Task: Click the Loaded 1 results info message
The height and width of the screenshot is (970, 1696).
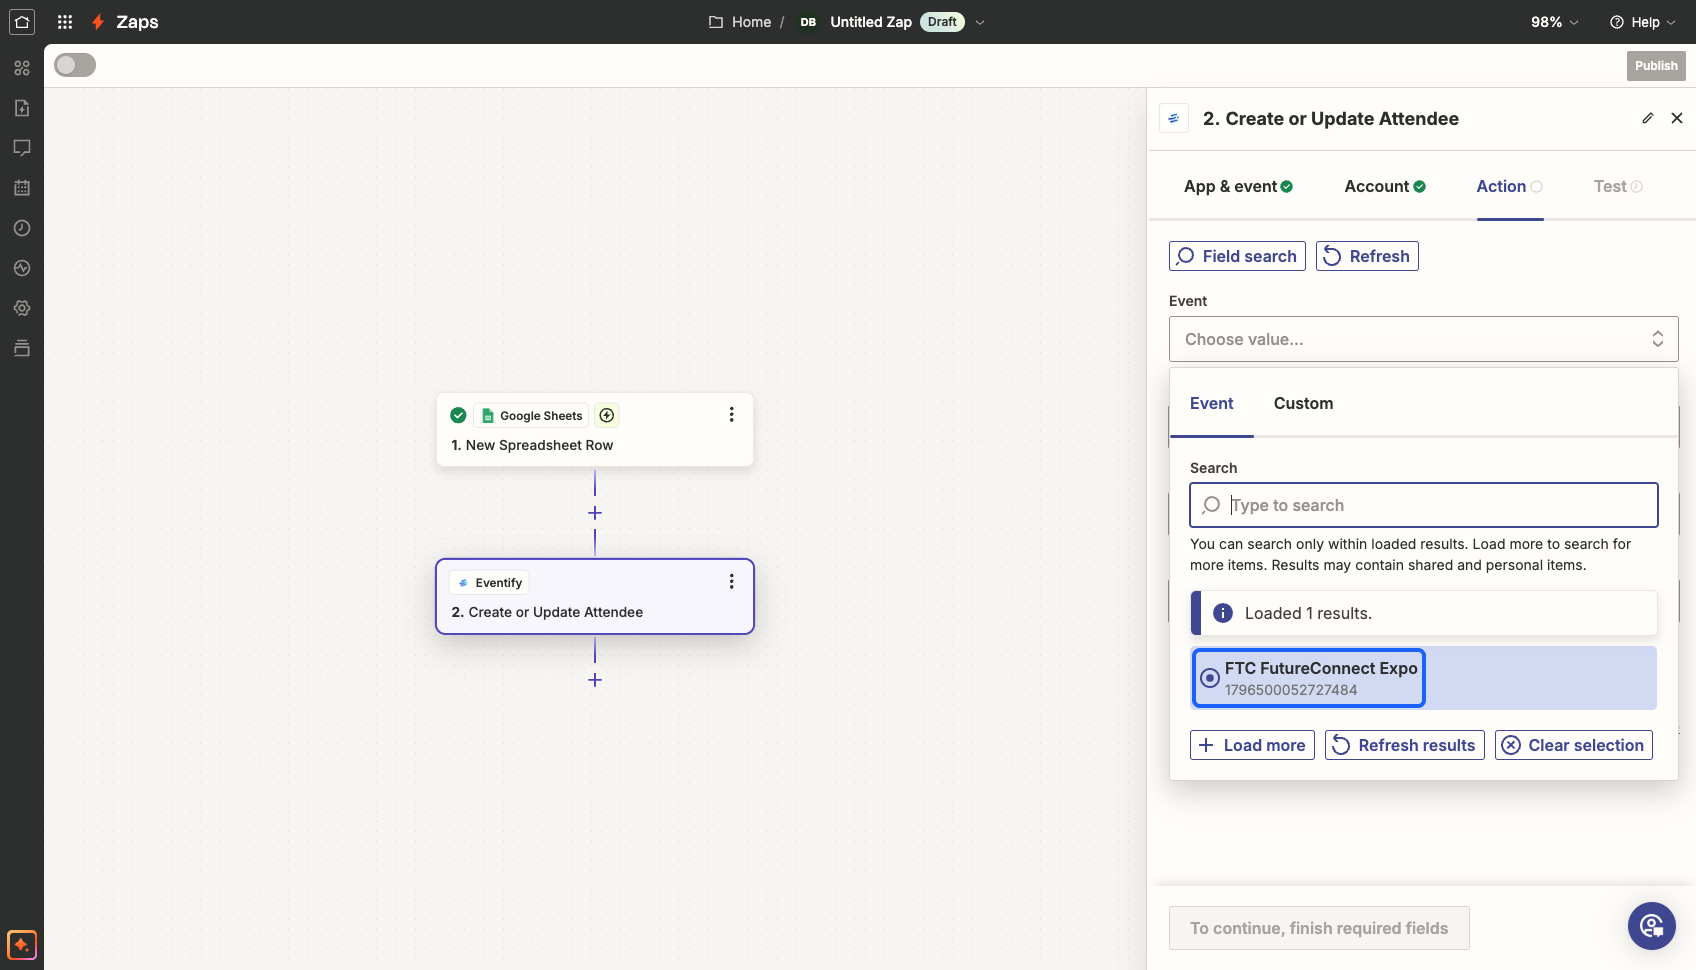Action: pyautogui.click(x=1424, y=613)
